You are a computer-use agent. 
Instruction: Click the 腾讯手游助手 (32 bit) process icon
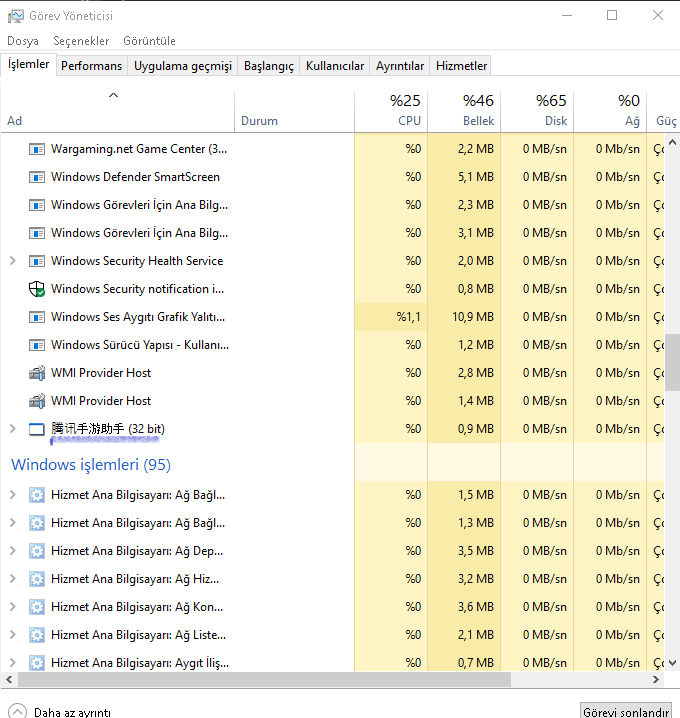37,429
